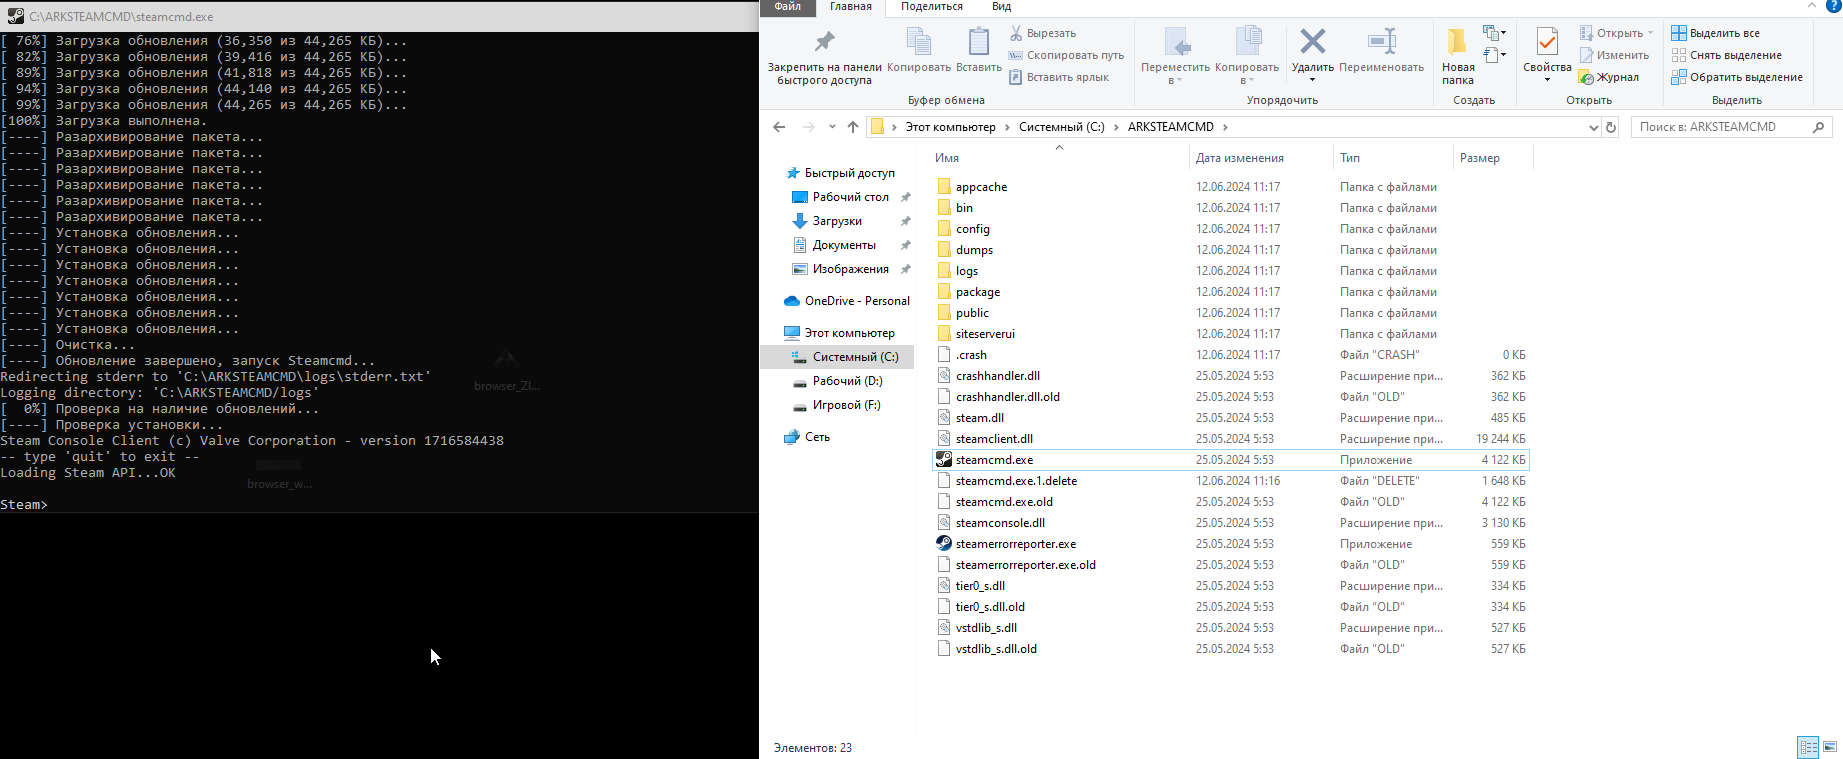Screen dimensions: 1843x759
Task: Open Explorer help question mark icon
Action: pyautogui.click(x=1834, y=6)
